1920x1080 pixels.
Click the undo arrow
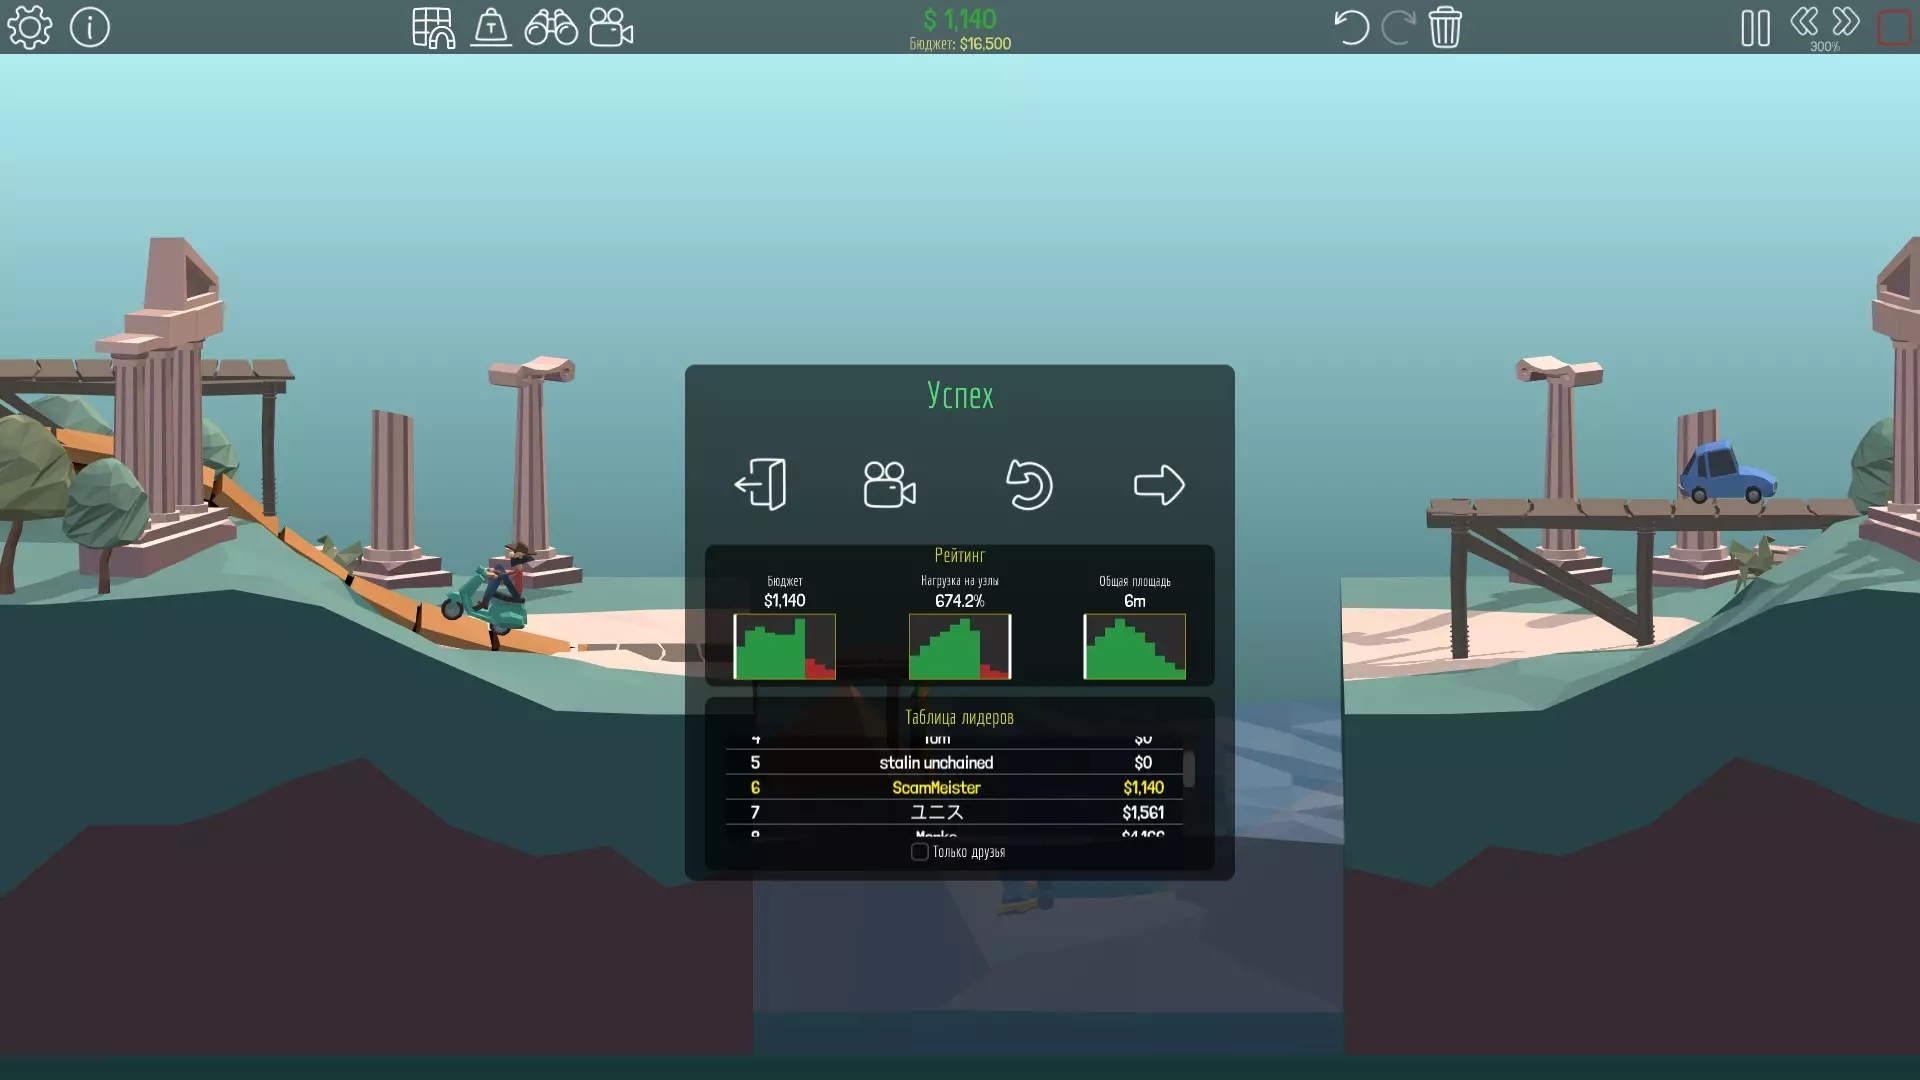[x=1351, y=27]
